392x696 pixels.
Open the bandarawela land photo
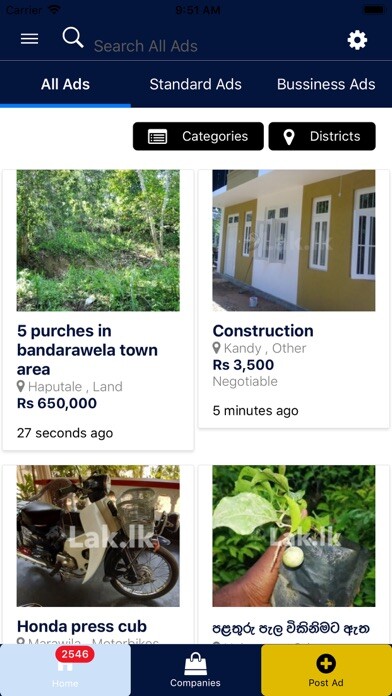click(98, 240)
